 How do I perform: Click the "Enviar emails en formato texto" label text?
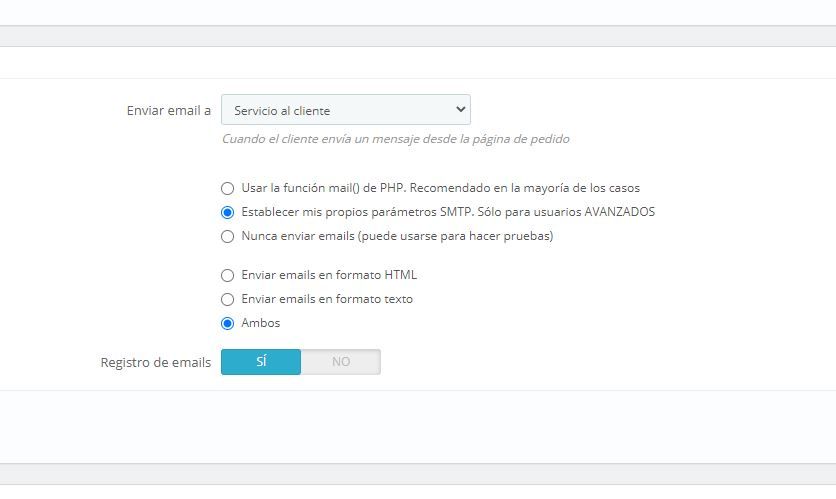(327, 299)
